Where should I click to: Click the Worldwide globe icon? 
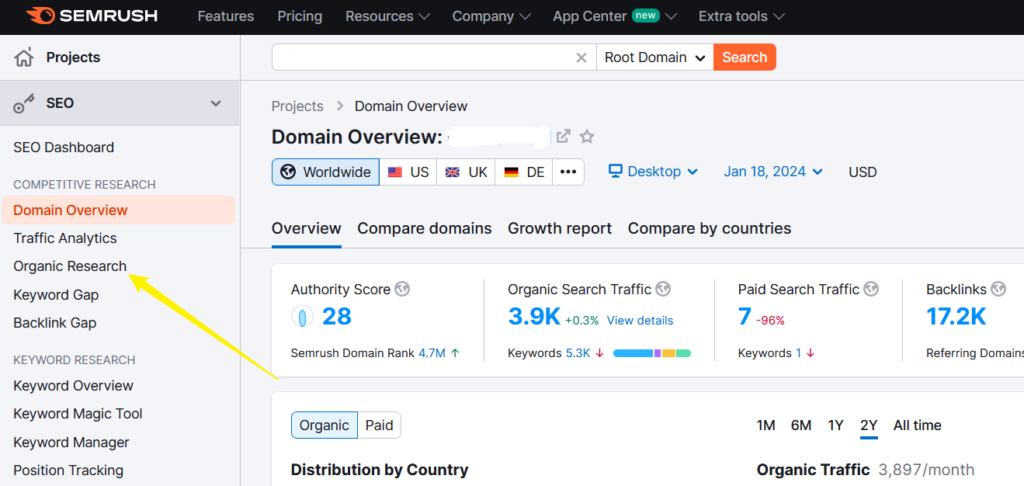coord(288,172)
